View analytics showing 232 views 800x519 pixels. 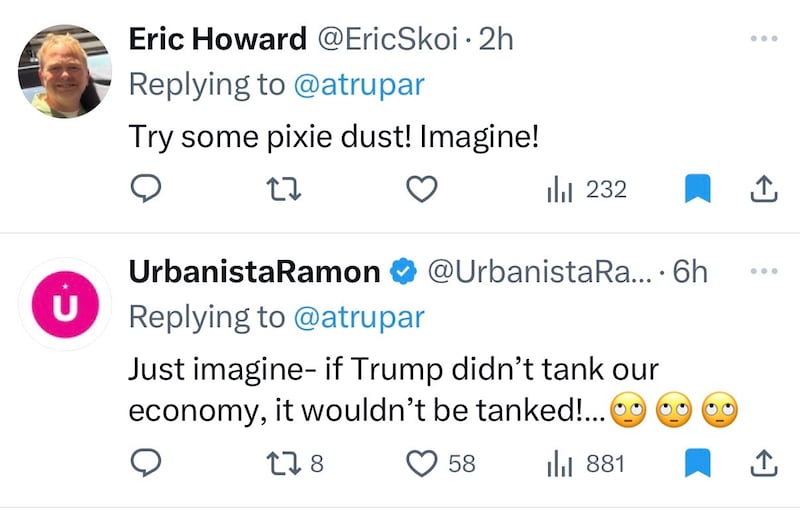(x=586, y=188)
